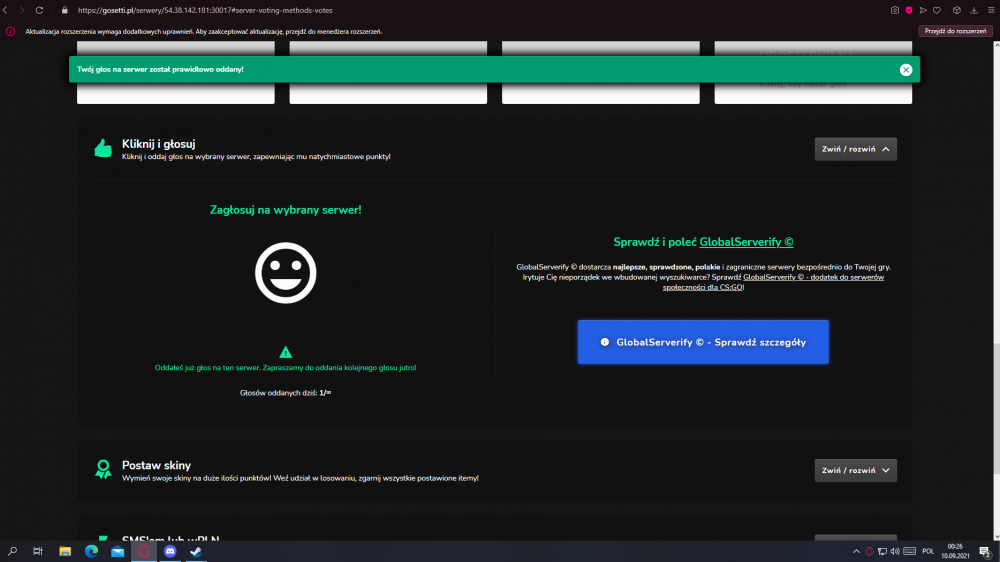Reload the page with the refresh icon
The height and width of the screenshot is (562, 1000).
(39, 10)
